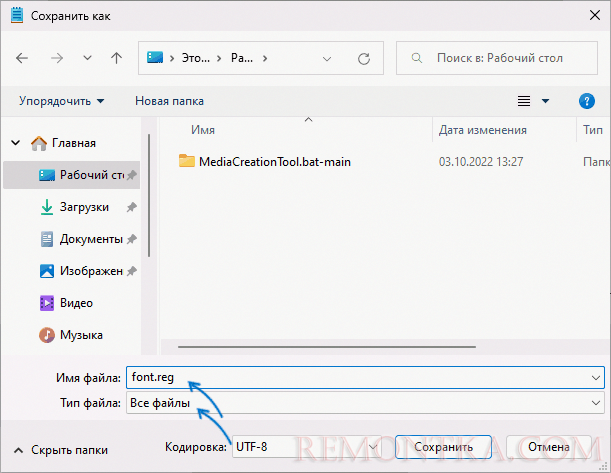Click the Forward navigation arrow

(x=55, y=58)
